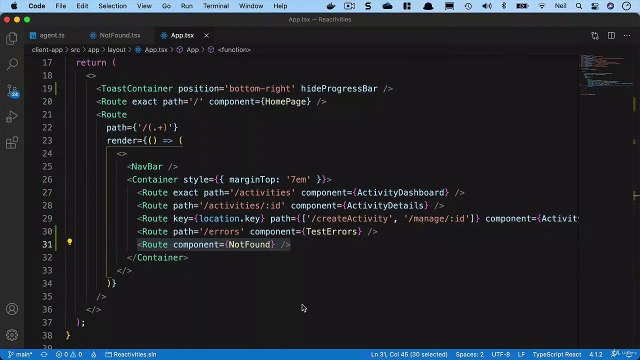This screenshot has height=360, width=640.
Task: Open the Selection menu
Action: click(x=112, y=6)
